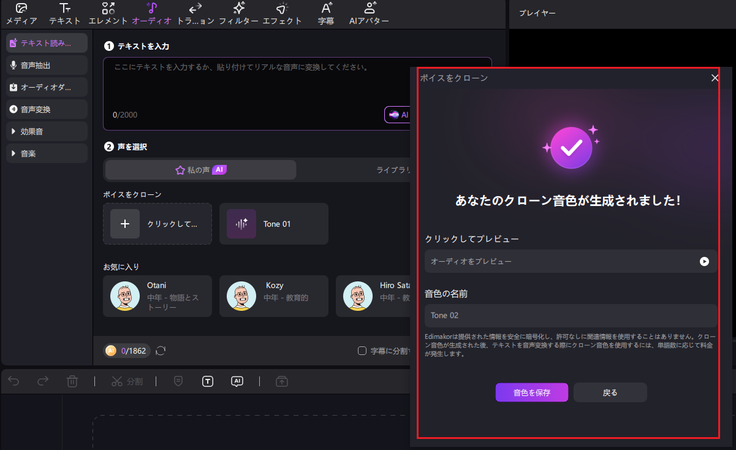Click the trash delete icon

72,381
